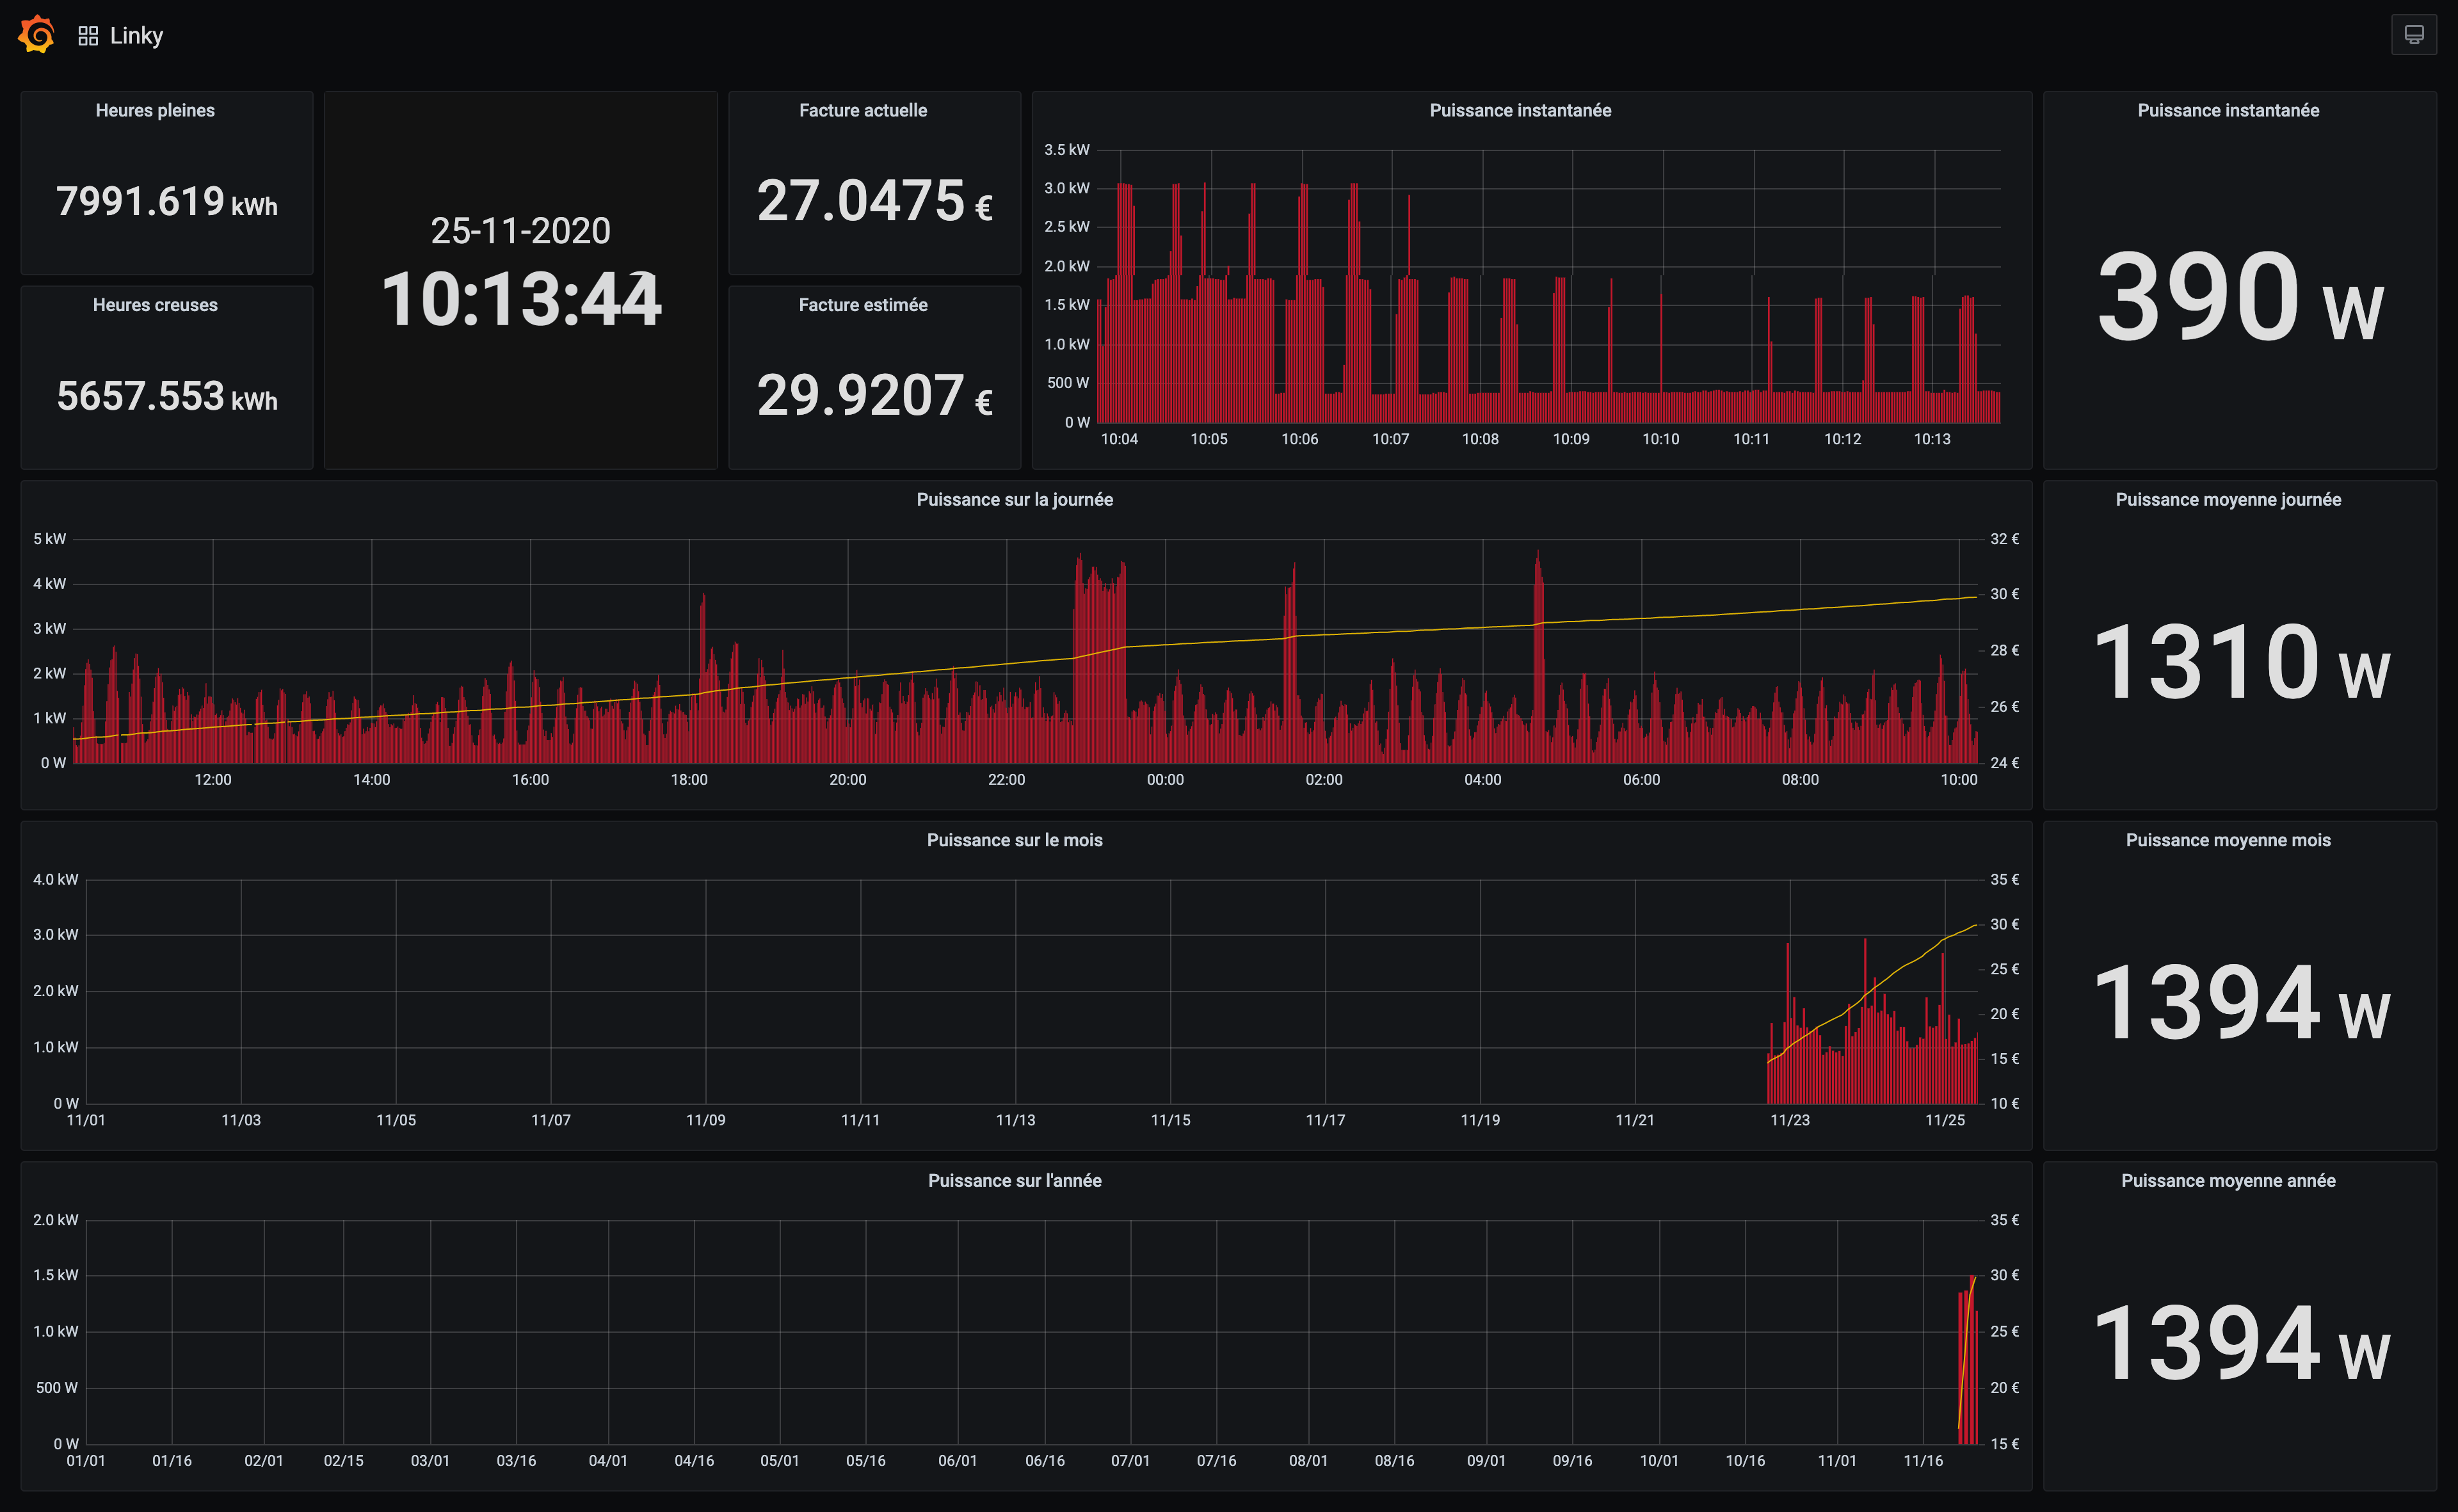This screenshot has height=1512, width=2458.
Task: Click Puissance moyenne journée panel title
Action: pos(2227,499)
